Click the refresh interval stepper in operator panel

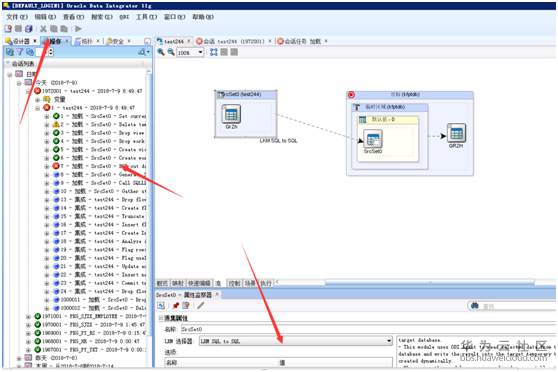tap(52, 52)
